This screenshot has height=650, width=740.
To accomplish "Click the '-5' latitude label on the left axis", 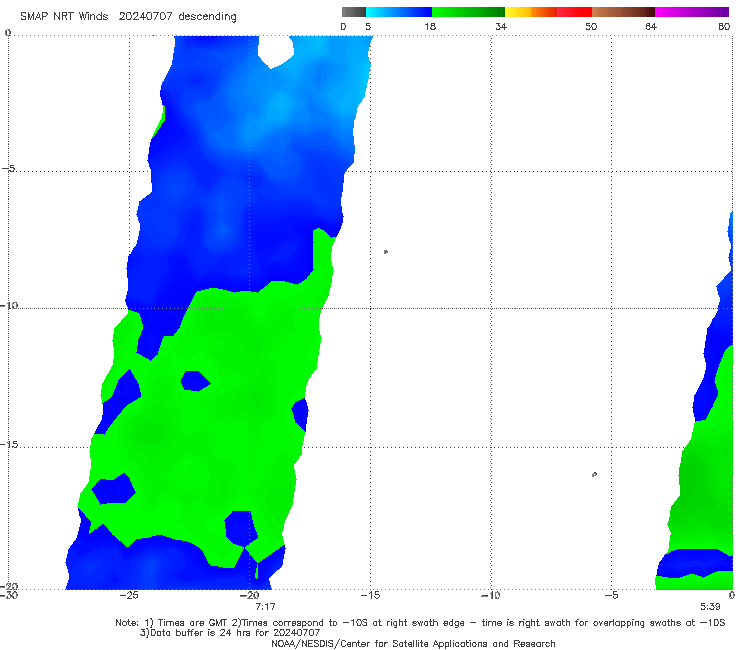I will click(9, 169).
